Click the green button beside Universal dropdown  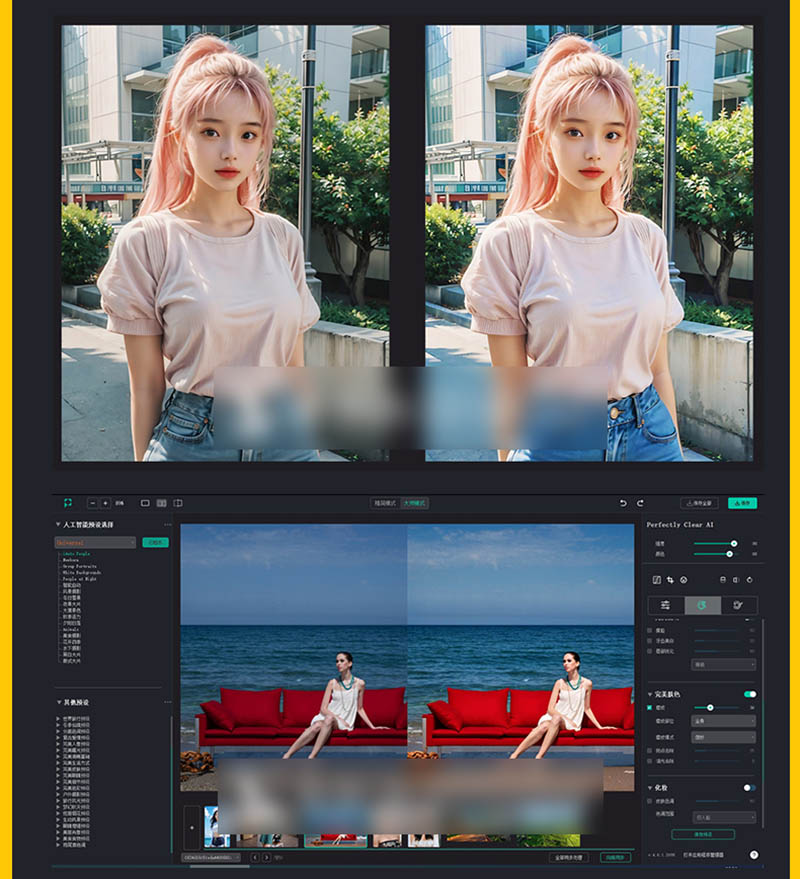point(155,543)
